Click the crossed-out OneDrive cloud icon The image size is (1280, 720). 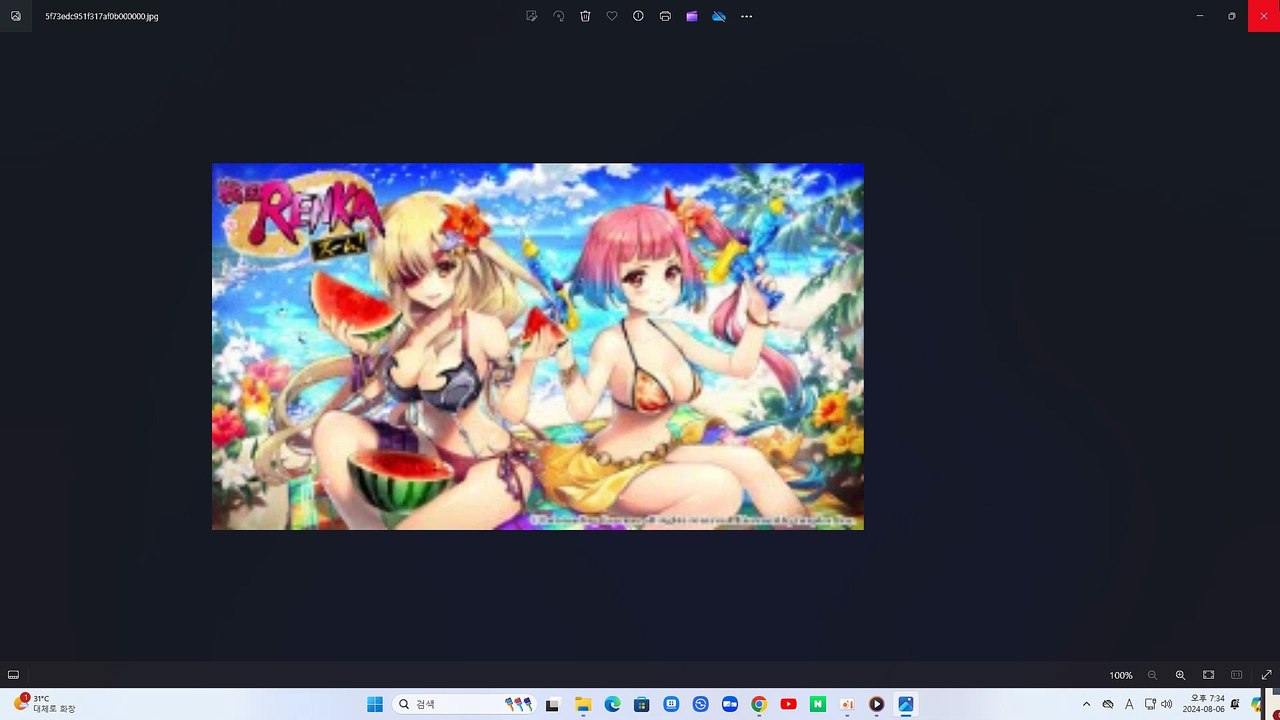point(719,16)
